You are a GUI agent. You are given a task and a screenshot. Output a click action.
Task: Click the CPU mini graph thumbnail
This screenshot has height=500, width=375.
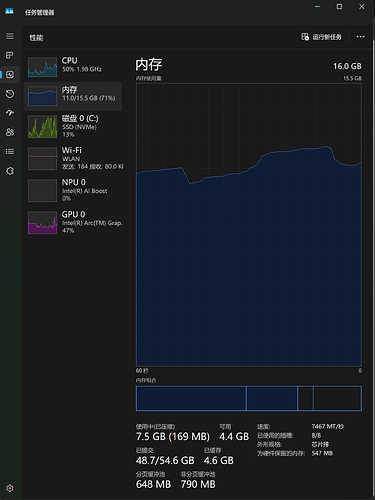coord(42,67)
